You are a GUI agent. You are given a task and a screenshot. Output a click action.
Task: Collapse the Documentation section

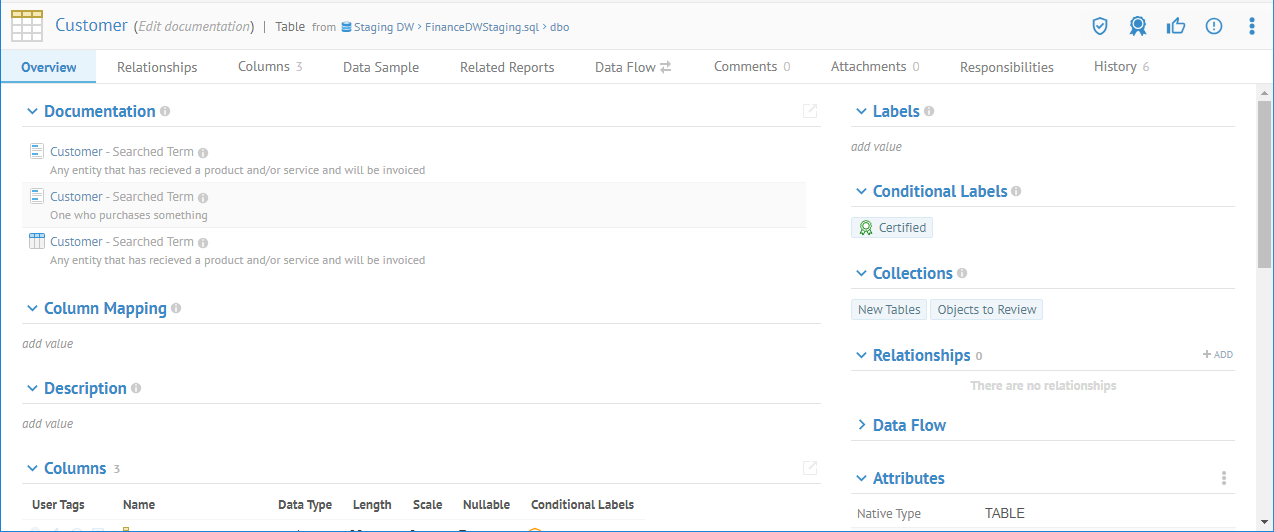(32, 112)
